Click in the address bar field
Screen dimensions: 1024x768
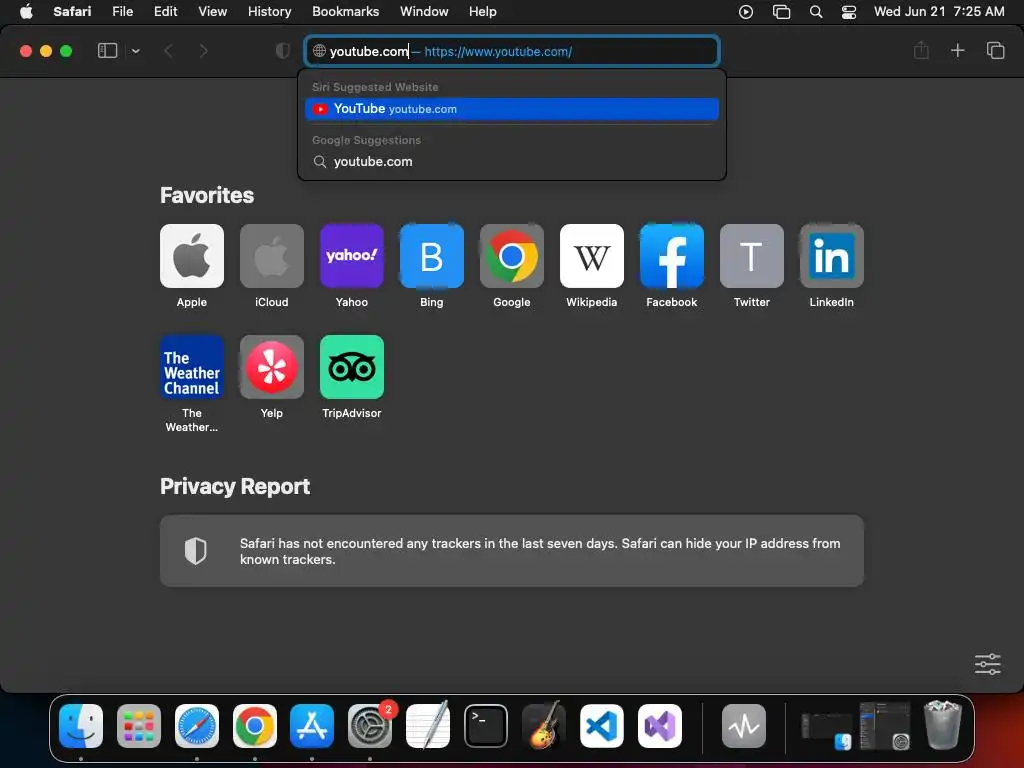click(x=512, y=51)
